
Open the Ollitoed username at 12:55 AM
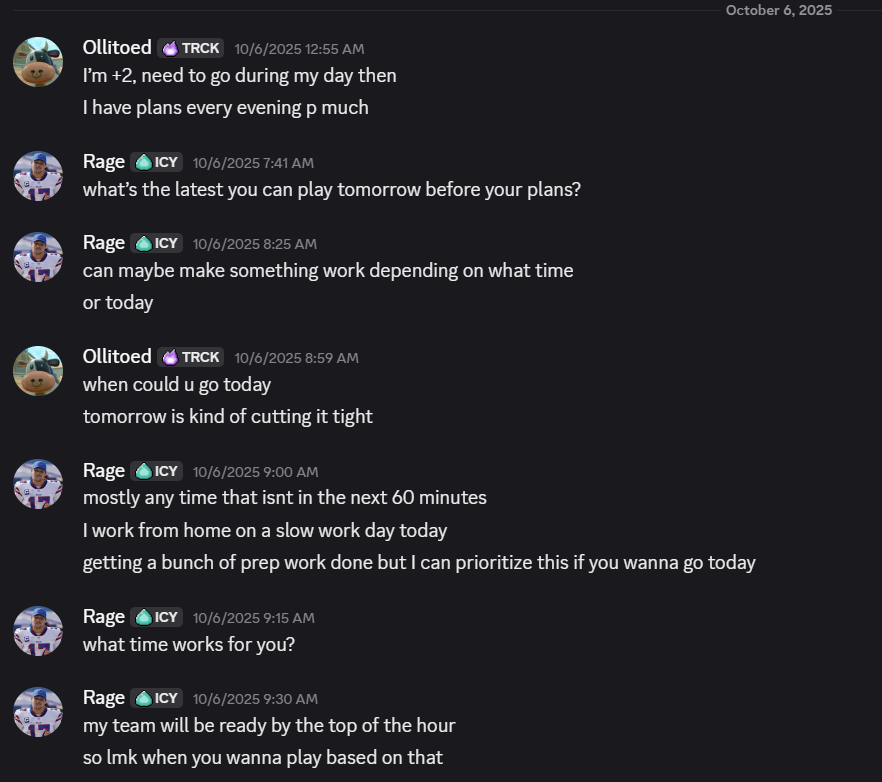(x=117, y=48)
